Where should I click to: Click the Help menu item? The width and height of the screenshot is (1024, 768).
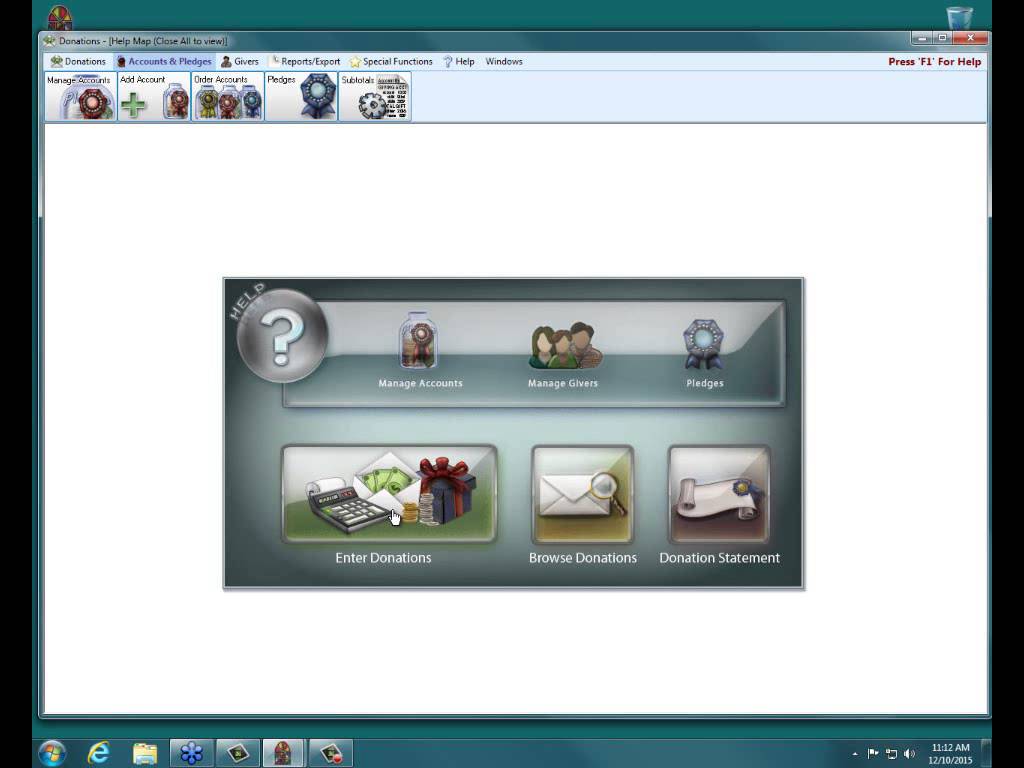459,62
